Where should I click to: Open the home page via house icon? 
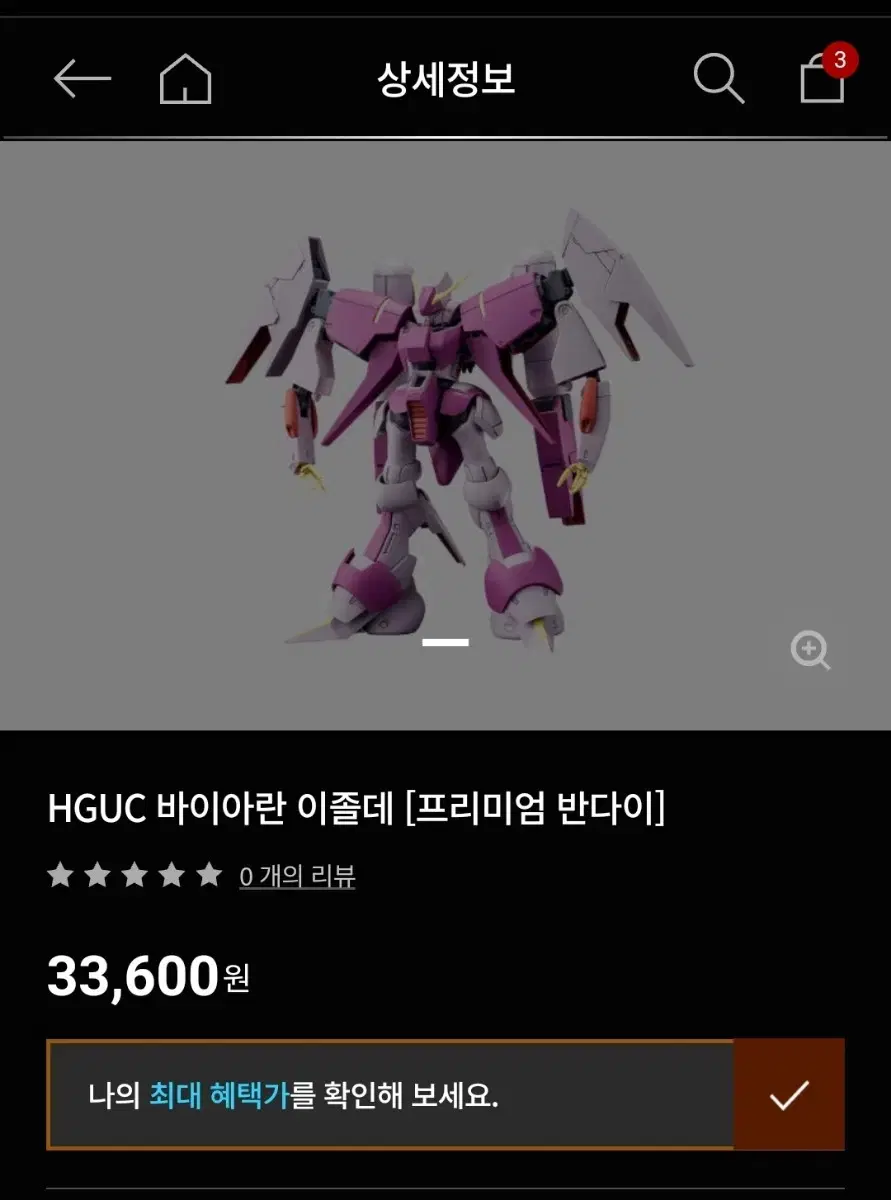(186, 78)
